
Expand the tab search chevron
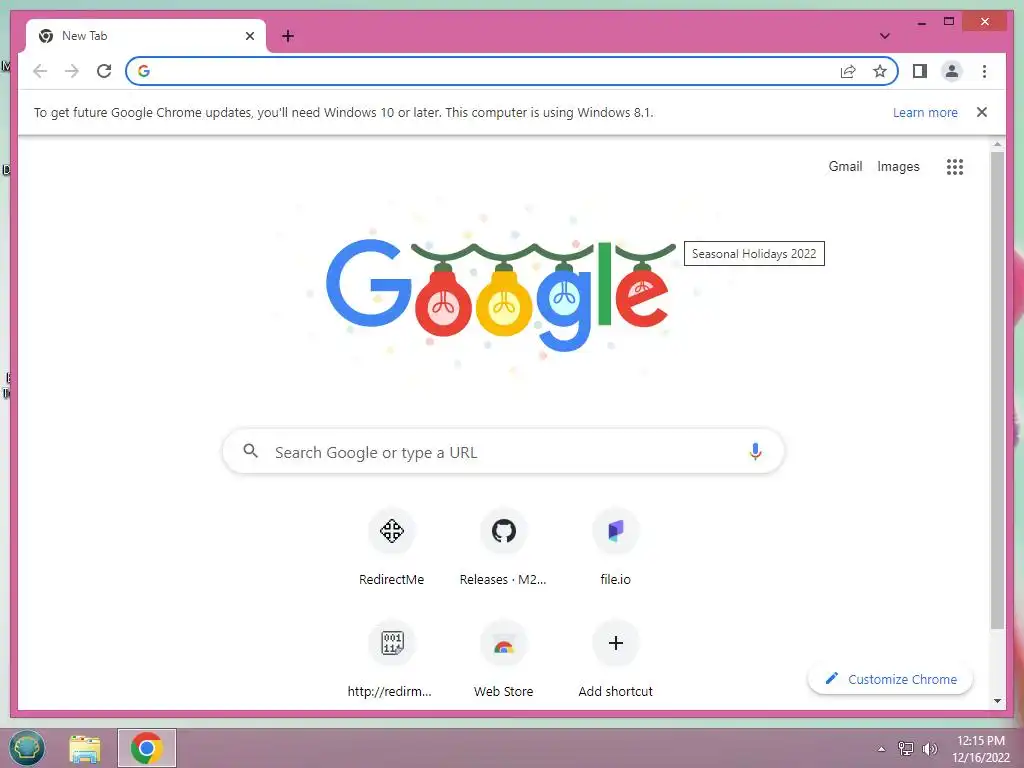coord(885,36)
